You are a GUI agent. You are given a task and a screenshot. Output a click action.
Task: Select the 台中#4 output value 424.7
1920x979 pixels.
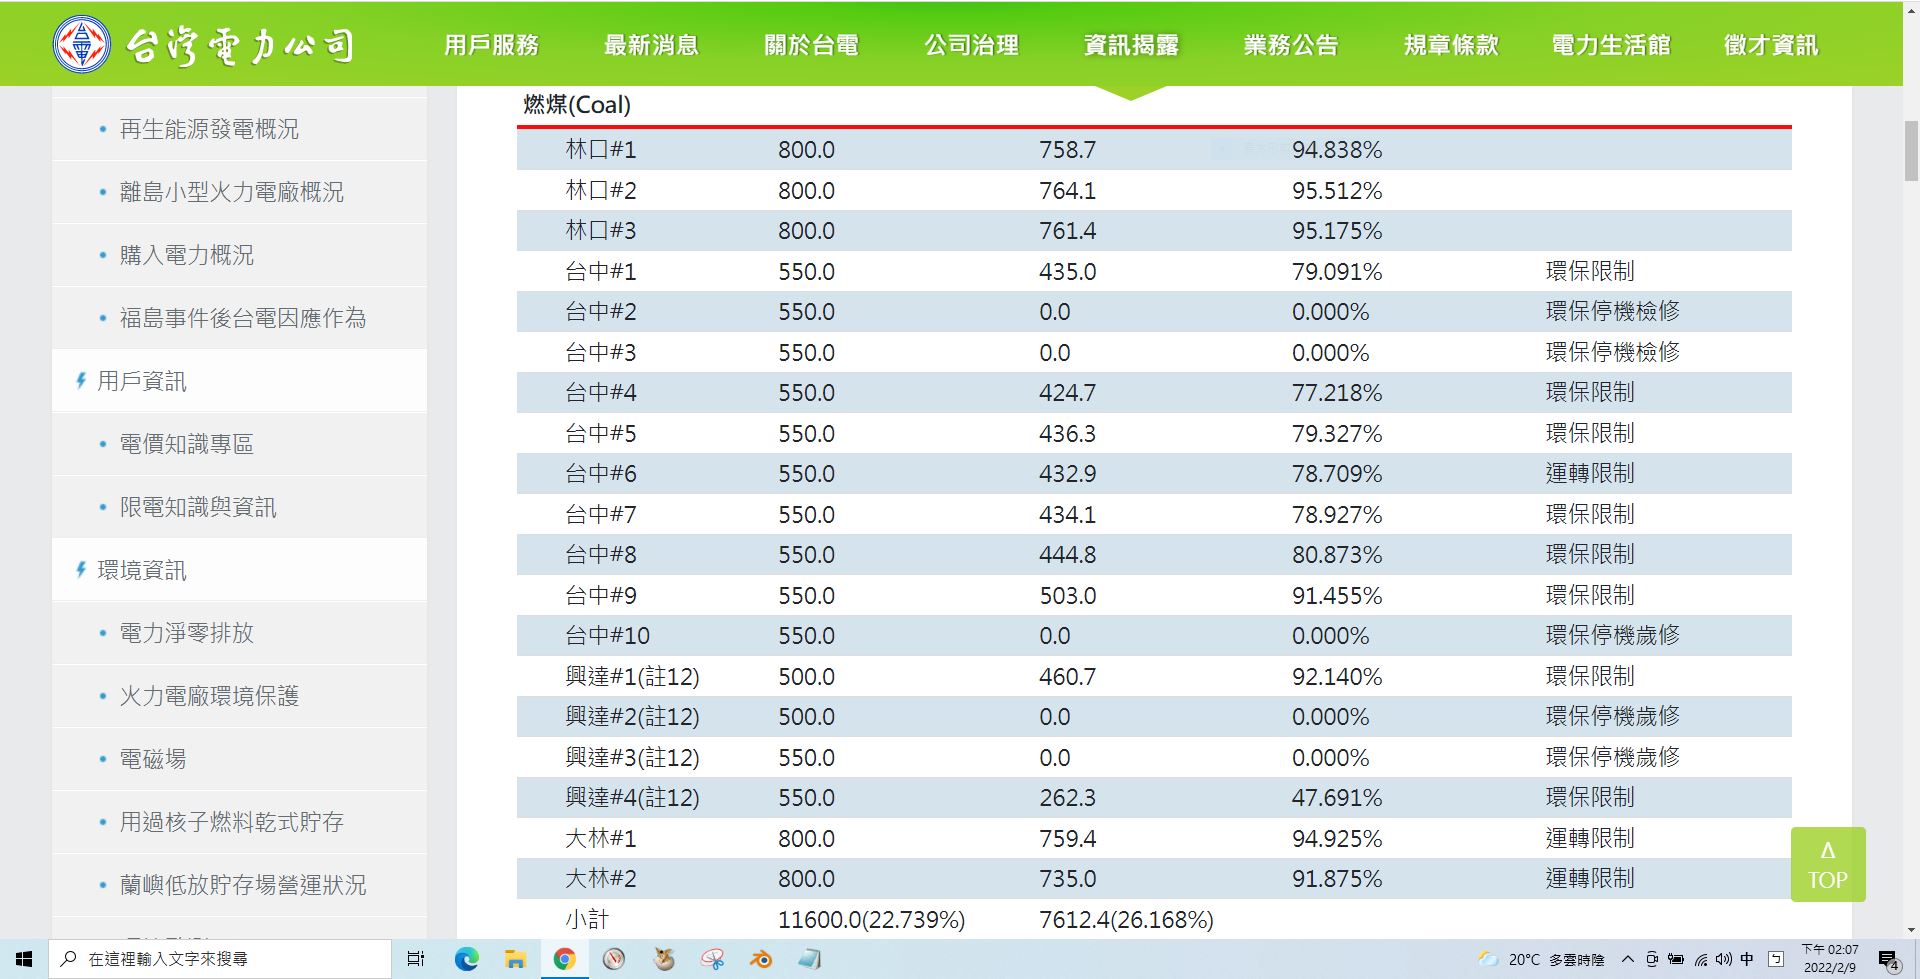(x=1067, y=393)
